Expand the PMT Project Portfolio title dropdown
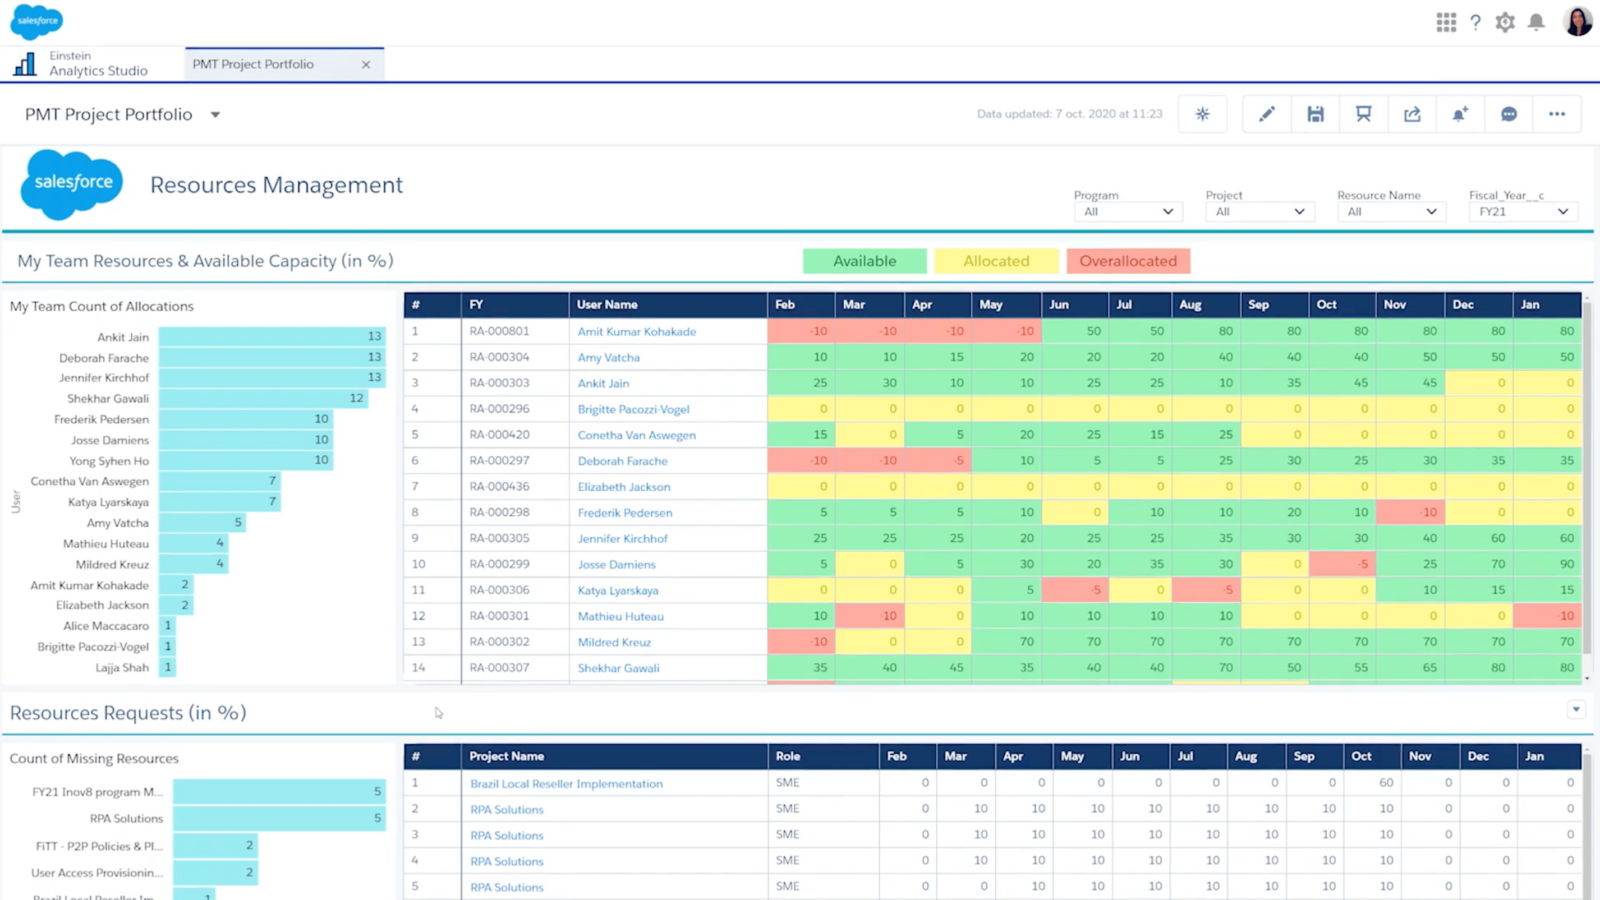Image resolution: width=1600 pixels, height=900 pixels. (x=215, y=114)
